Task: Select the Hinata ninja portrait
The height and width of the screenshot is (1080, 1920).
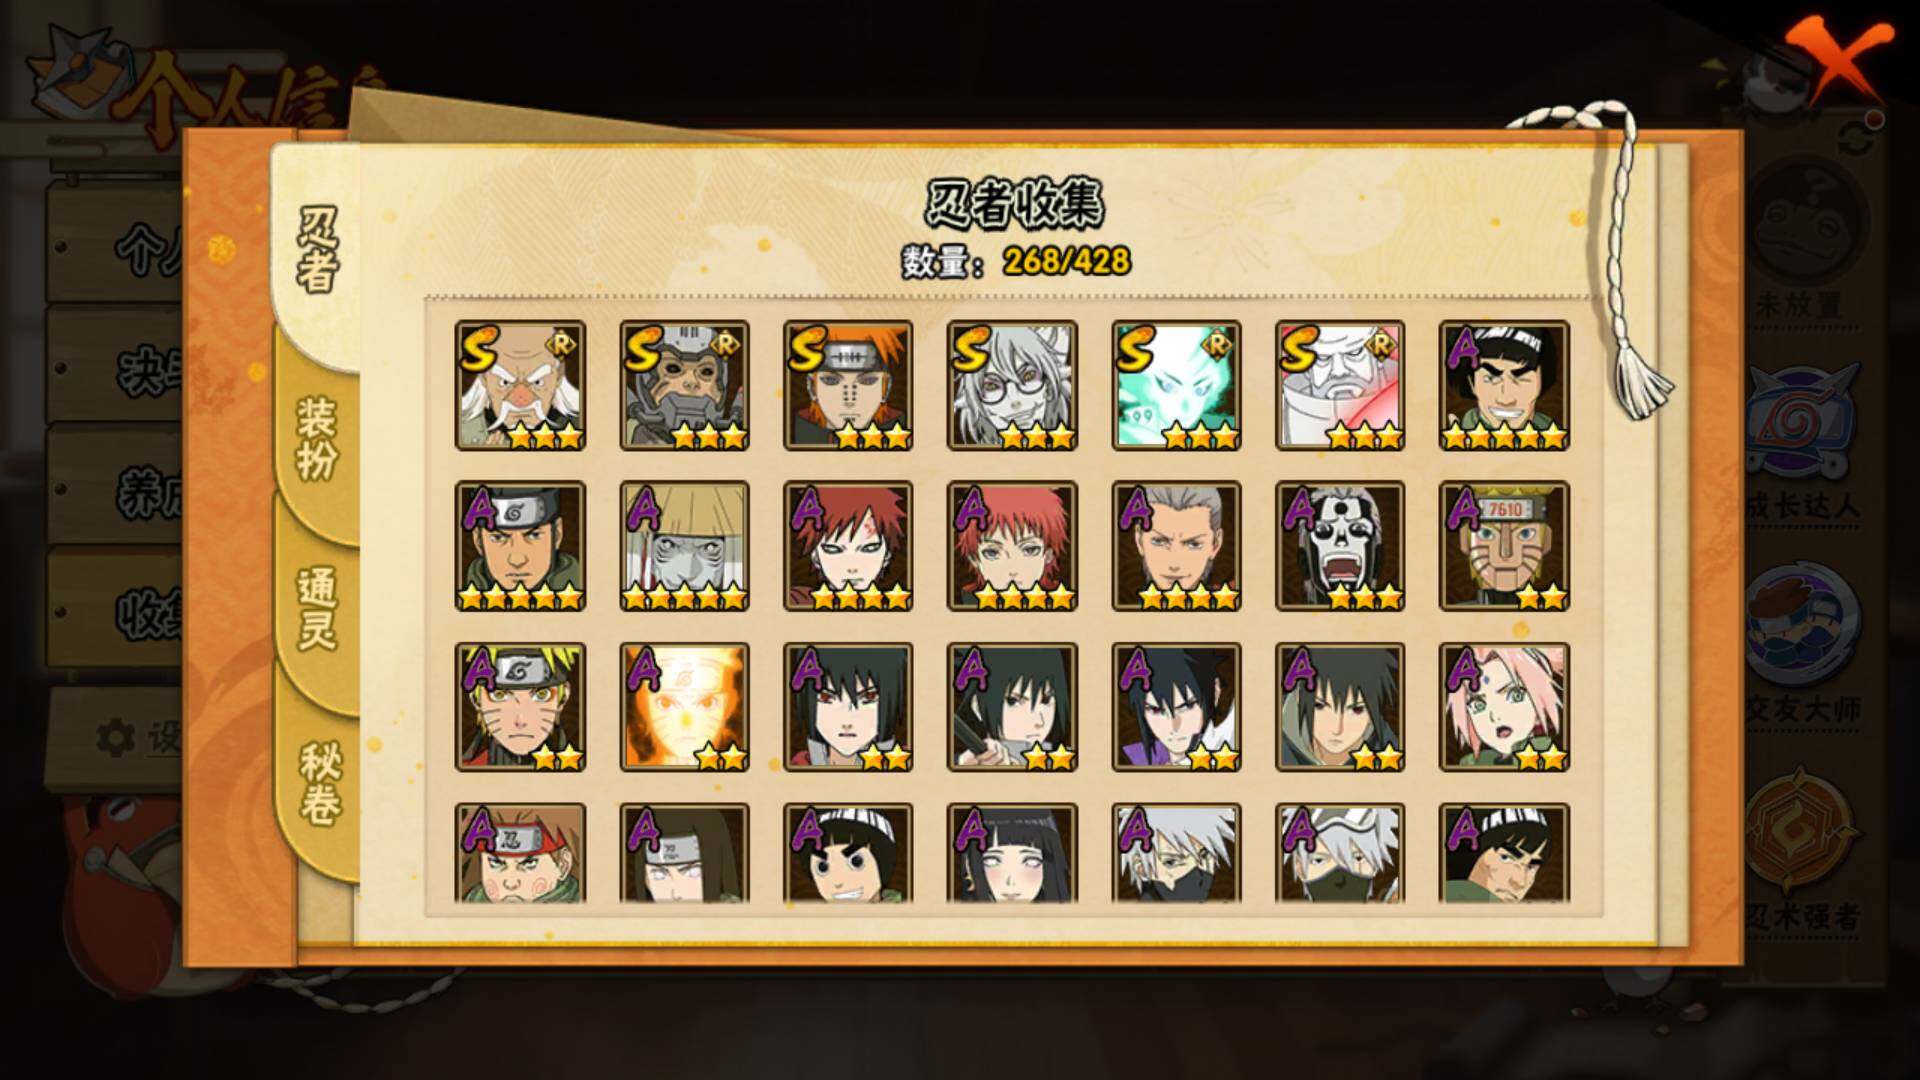Action: pos(1012,853)
